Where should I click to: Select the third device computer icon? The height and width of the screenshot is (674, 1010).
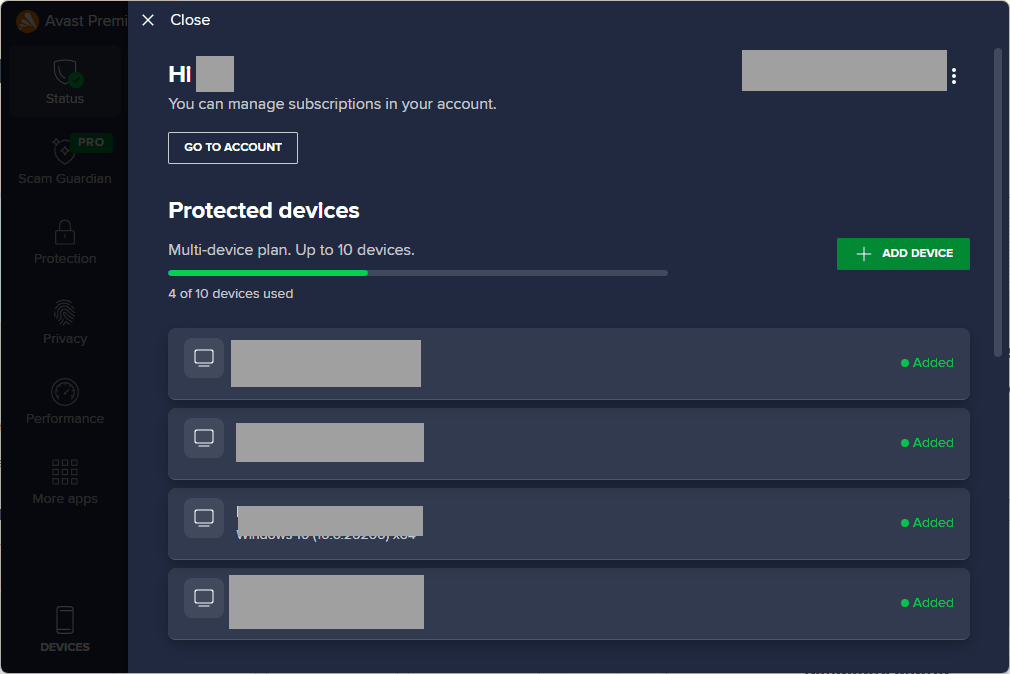click(x=204, y=518)
